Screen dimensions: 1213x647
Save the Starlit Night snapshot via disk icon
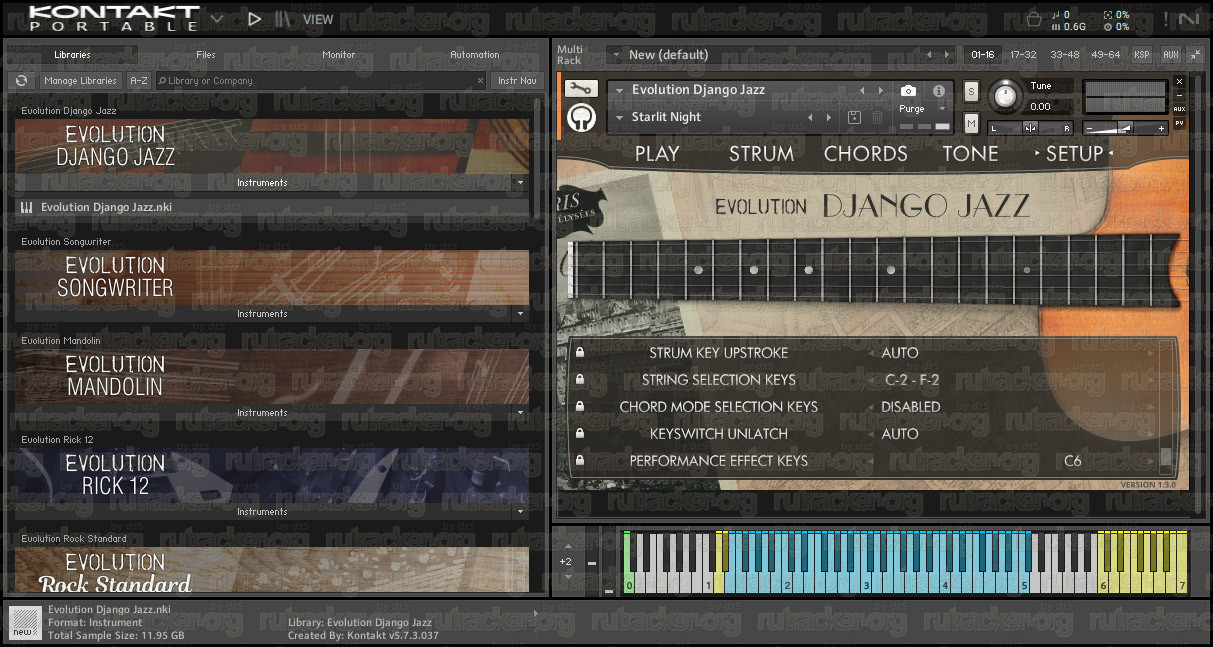pyautogui.click(x=855, y=118)
